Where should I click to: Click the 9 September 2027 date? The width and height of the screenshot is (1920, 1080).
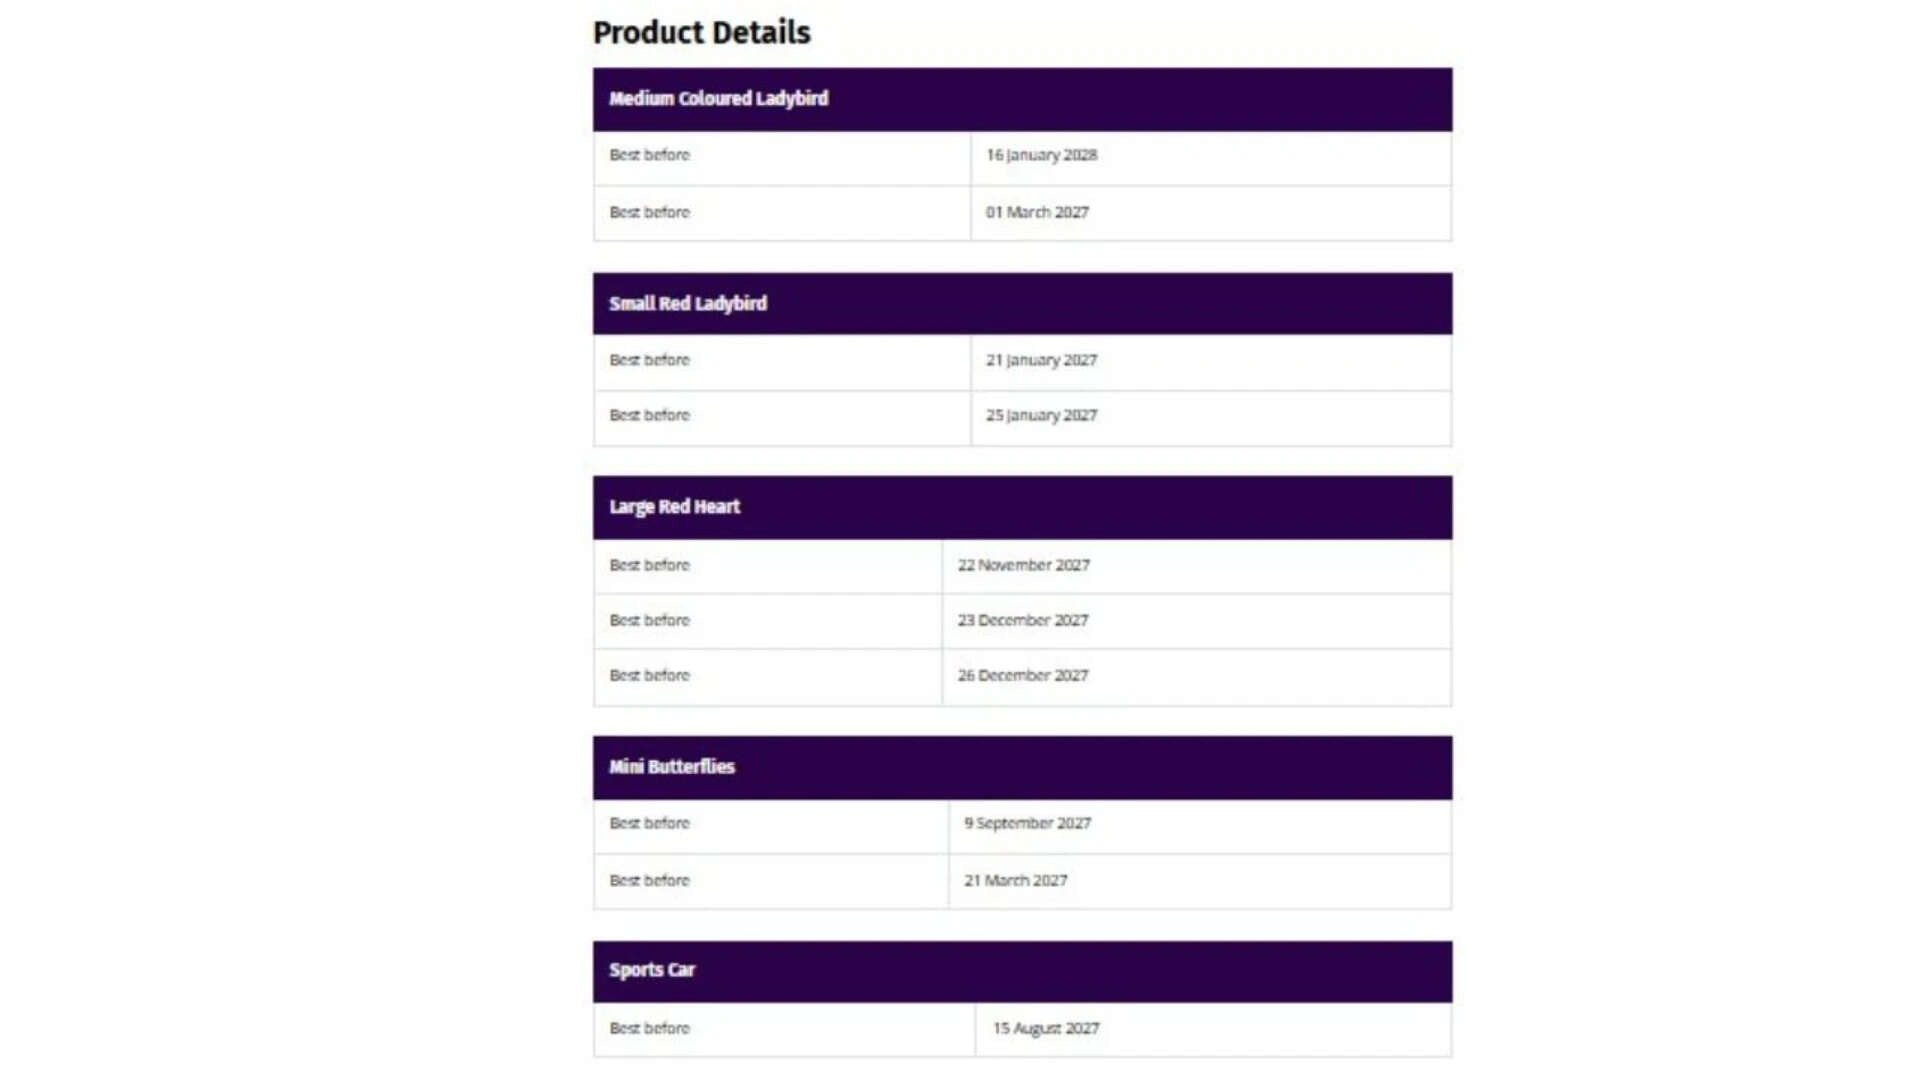[1027, 823]
